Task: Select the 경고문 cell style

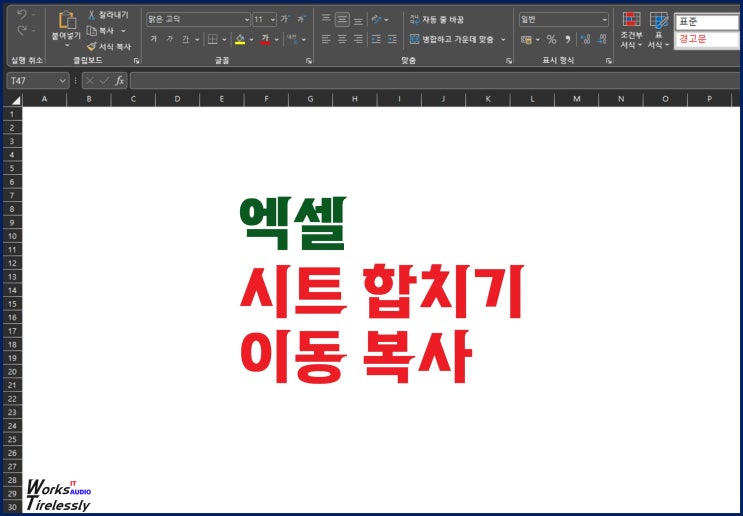Action: [708, 39]
